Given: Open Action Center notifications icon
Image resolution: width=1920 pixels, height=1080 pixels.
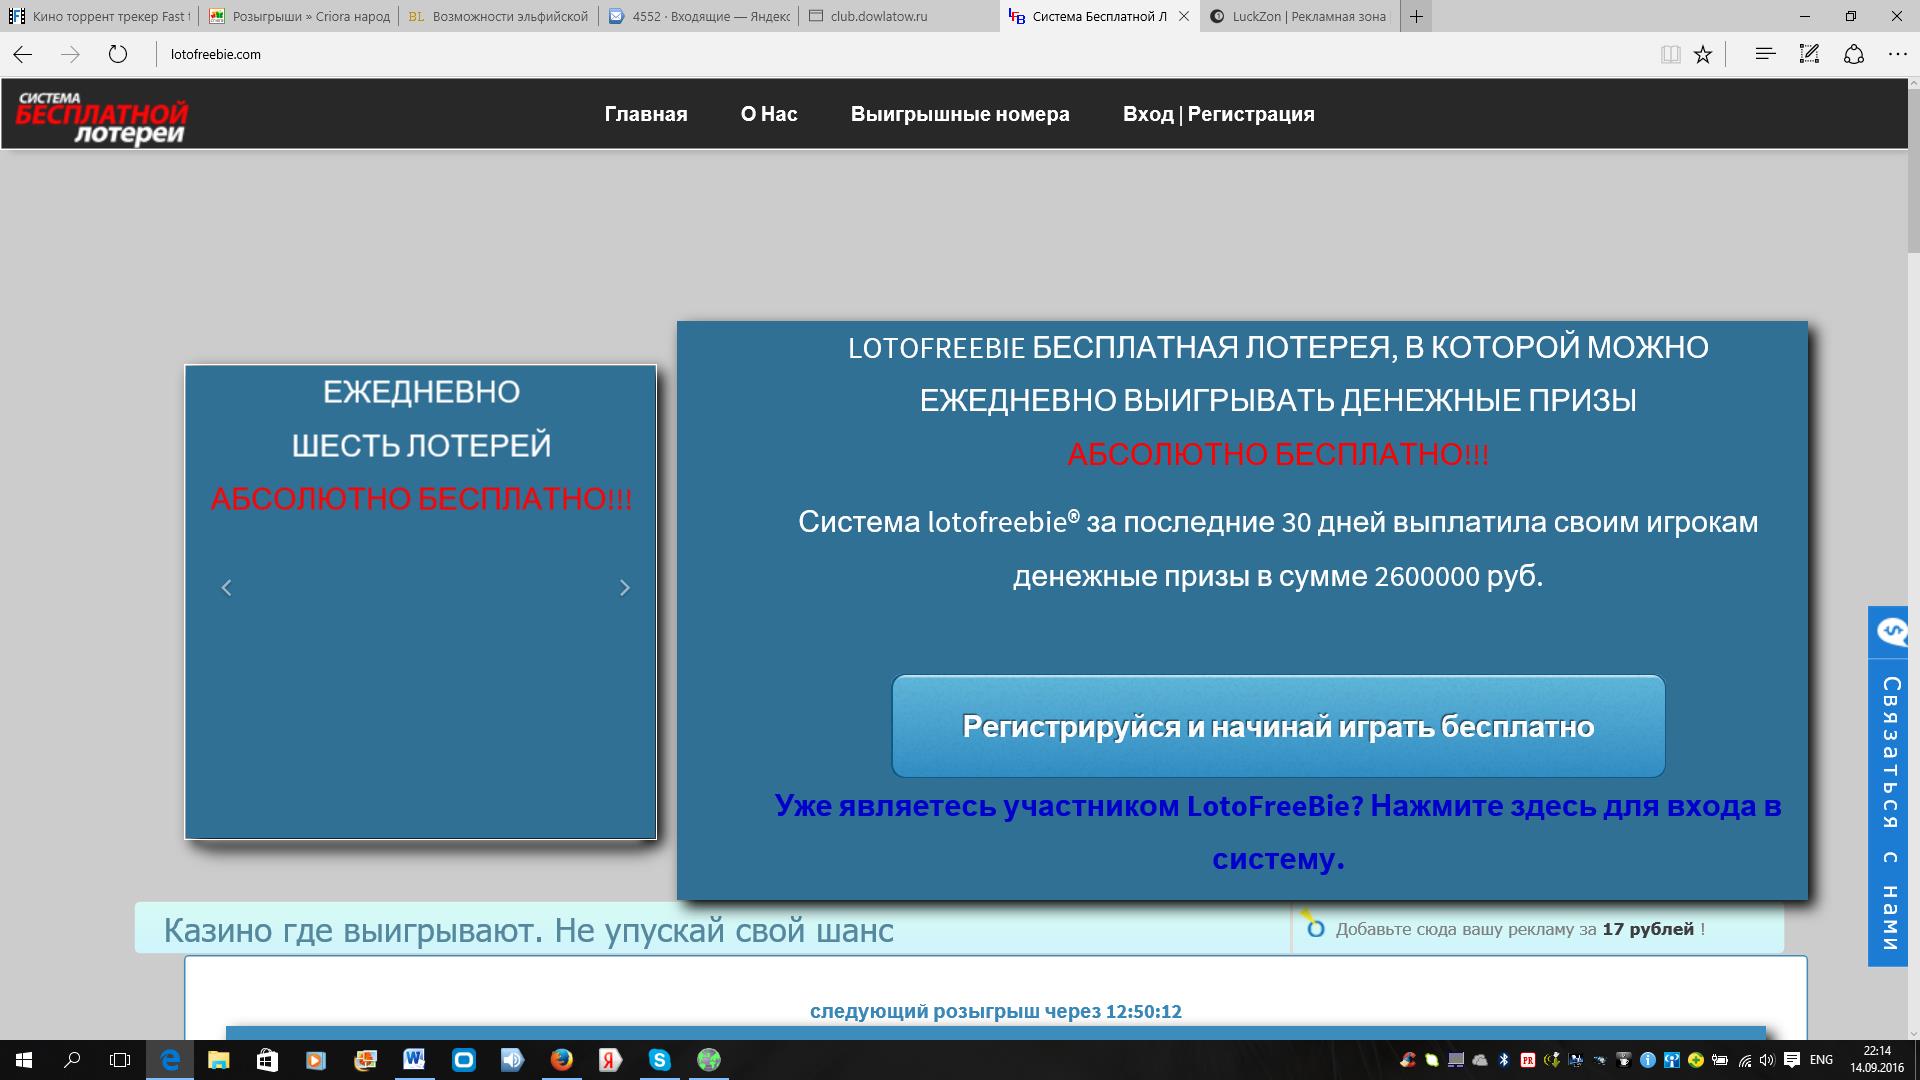Looking at the screenshot, I should tap(1792, 1060).
